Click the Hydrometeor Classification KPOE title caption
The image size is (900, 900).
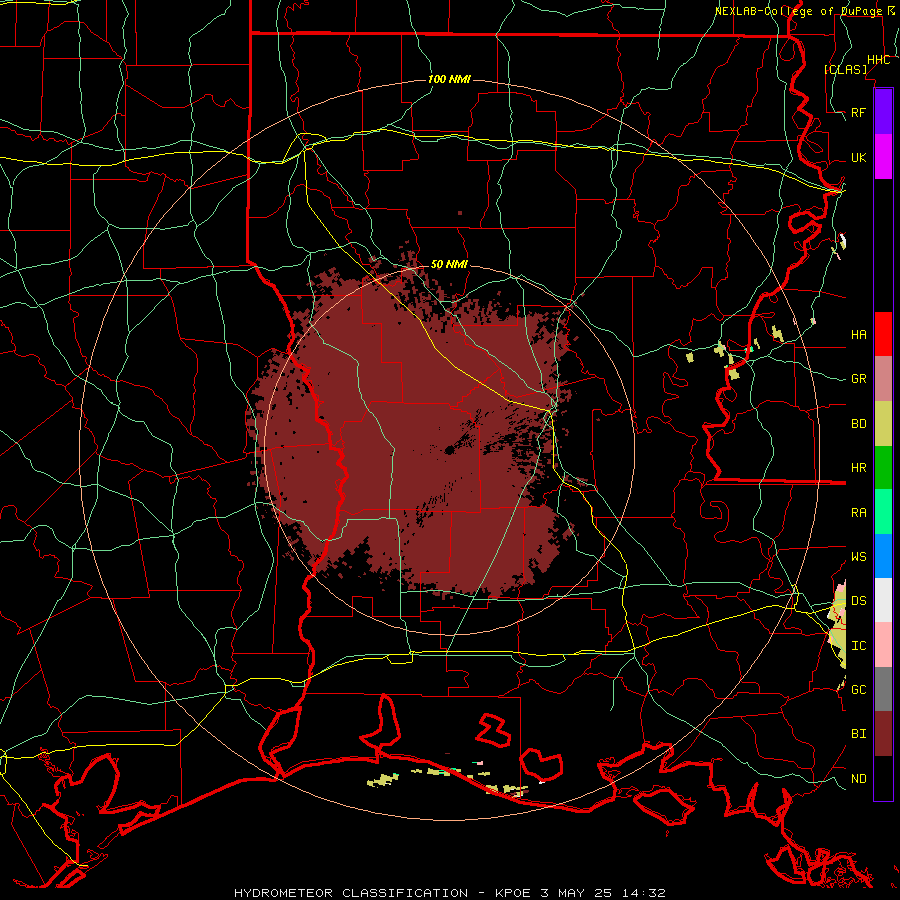[x=449, y=893]
